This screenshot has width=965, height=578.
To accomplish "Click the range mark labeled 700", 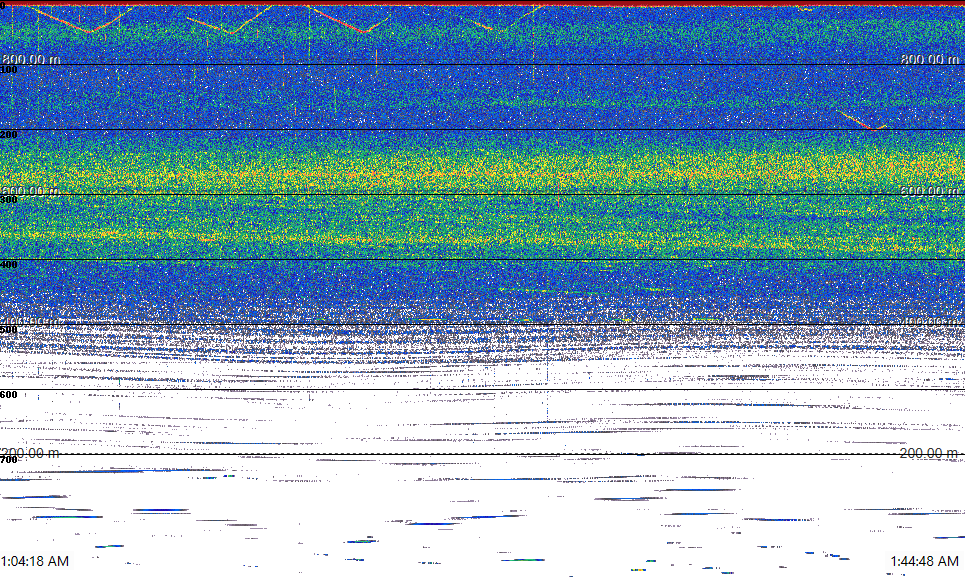I will 9,460.
